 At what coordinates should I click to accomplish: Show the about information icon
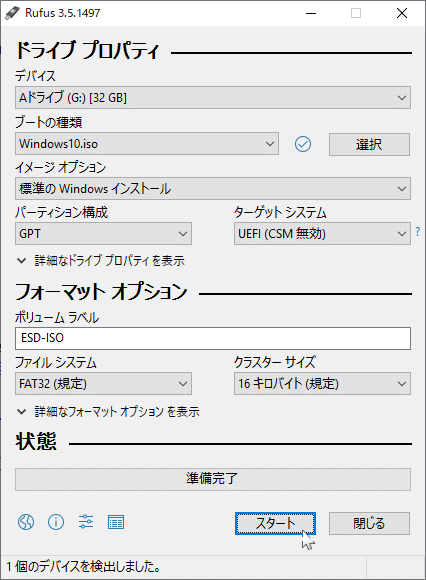tap(56, 522)
